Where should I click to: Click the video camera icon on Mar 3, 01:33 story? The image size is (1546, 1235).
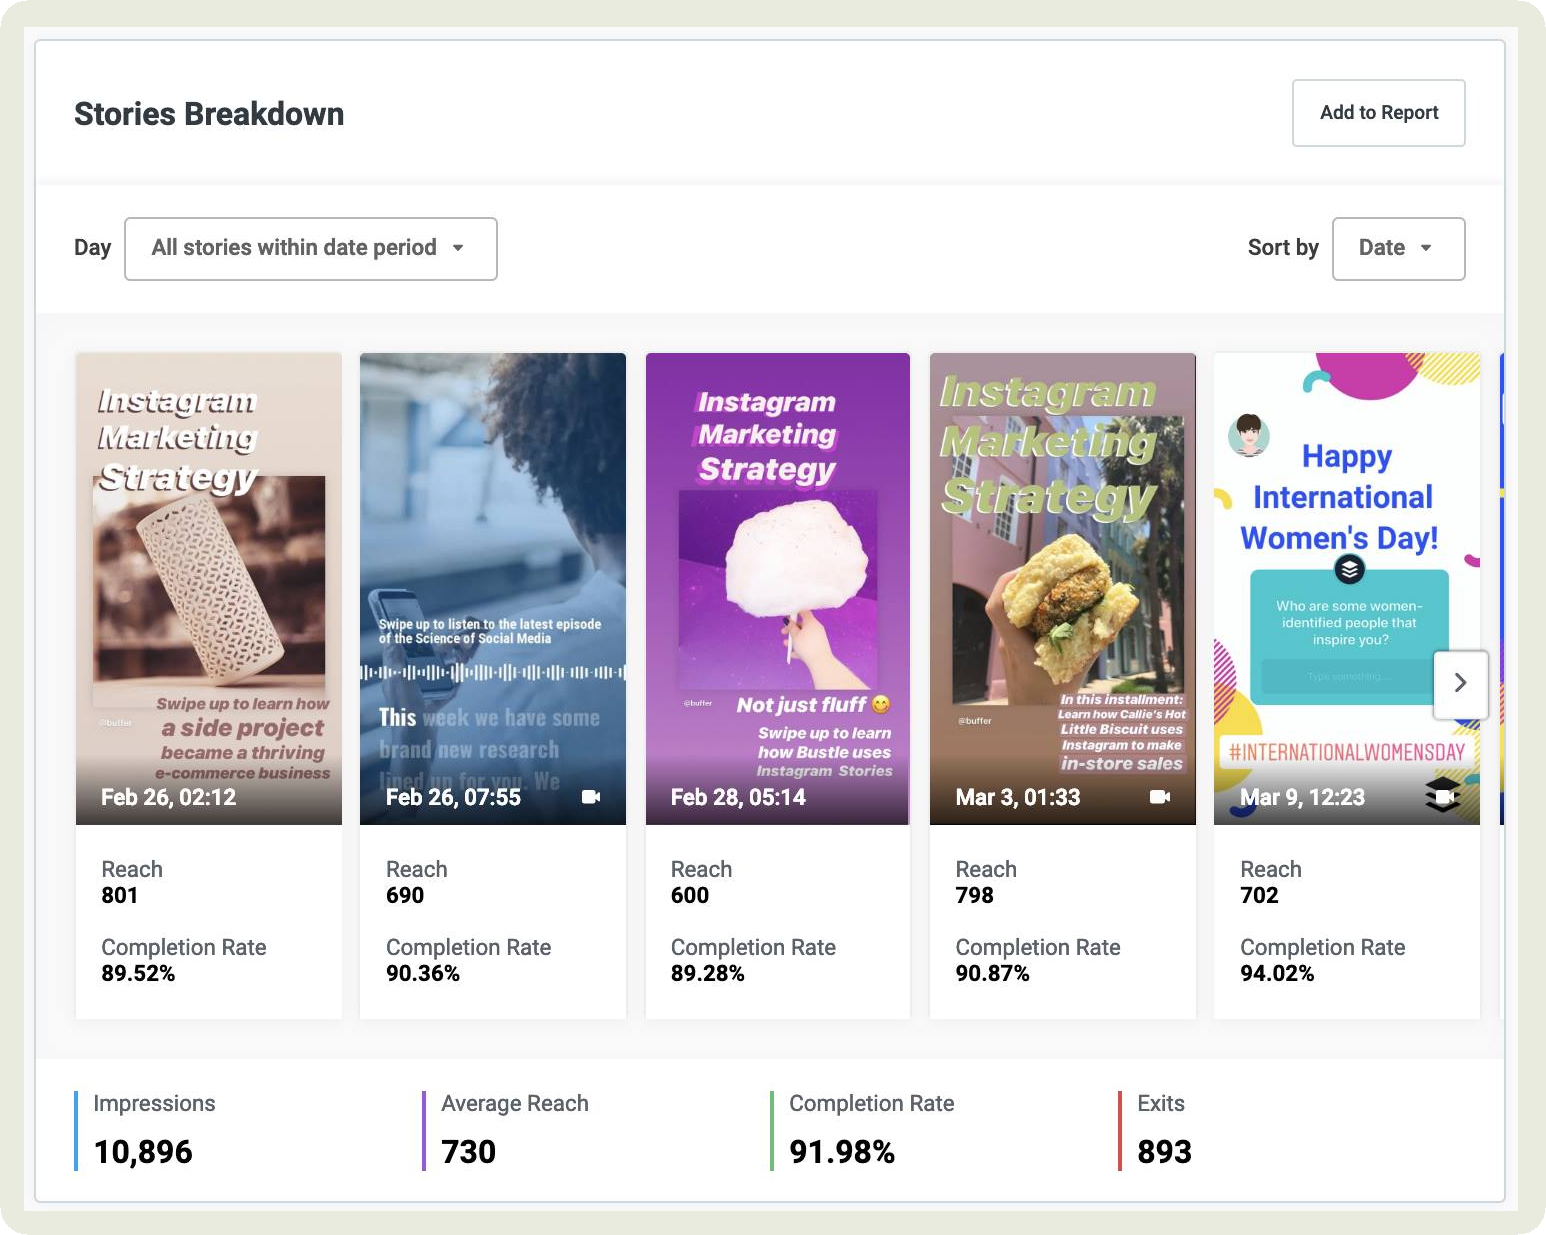(x=1160, y=797)
